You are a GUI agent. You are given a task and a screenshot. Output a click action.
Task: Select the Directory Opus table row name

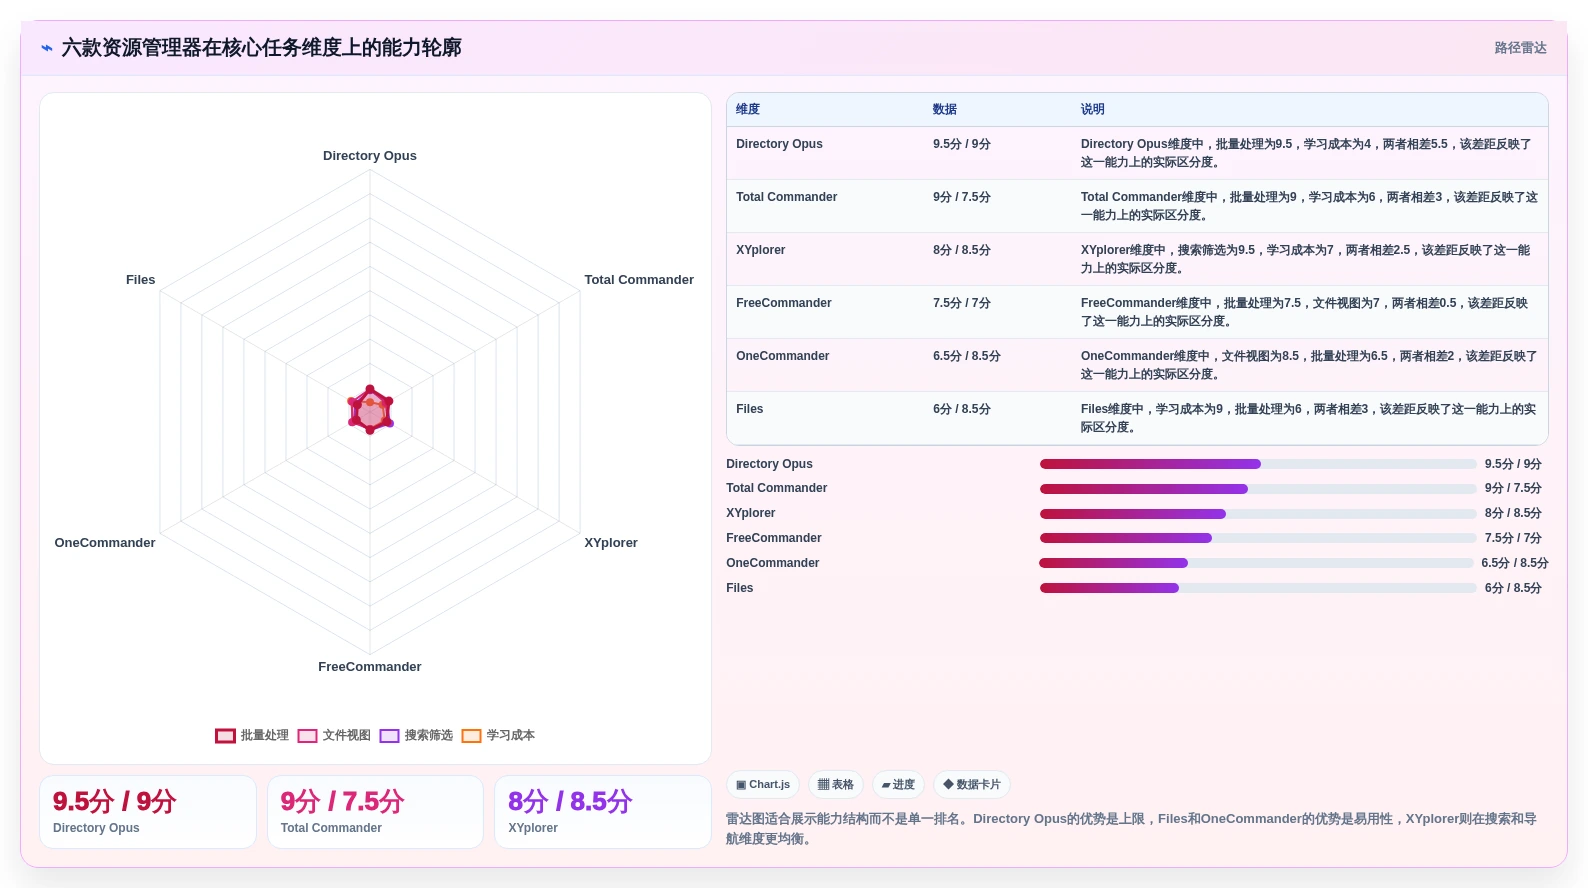coord(779,144)
